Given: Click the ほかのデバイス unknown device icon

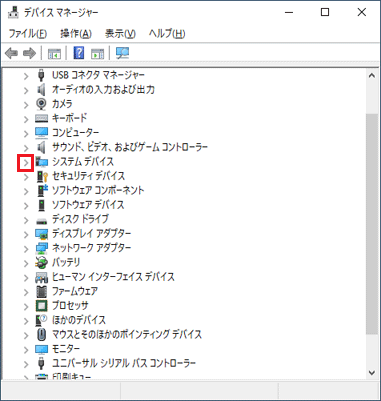Looking at the screenshot, I should (x=41, y=320).
